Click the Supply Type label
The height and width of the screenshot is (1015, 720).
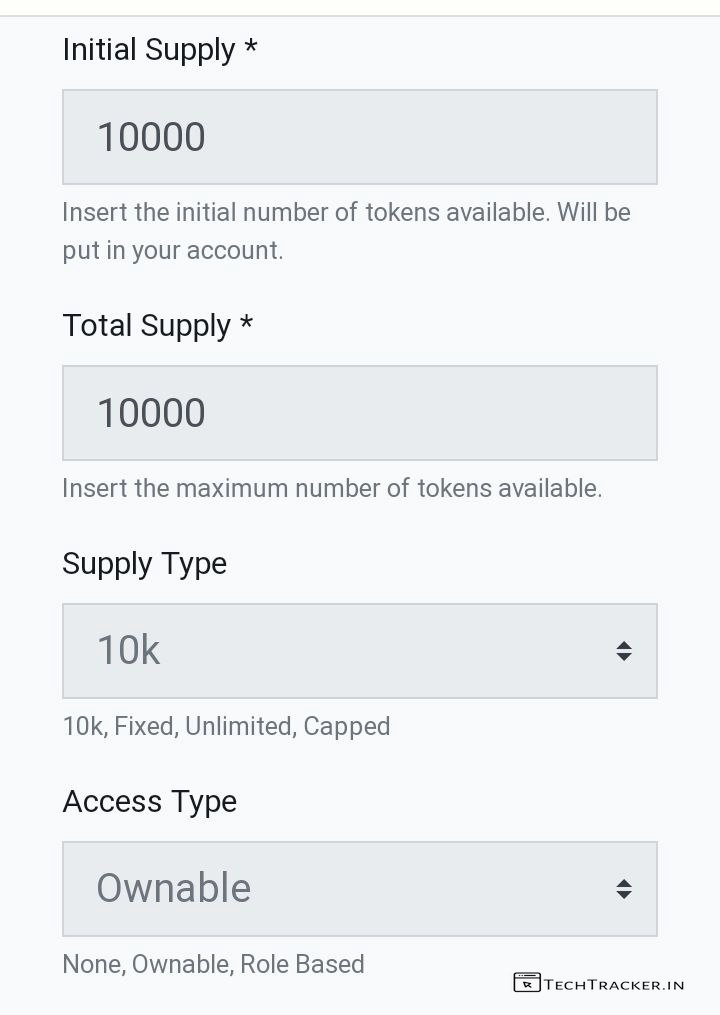[x=144, y=564]
